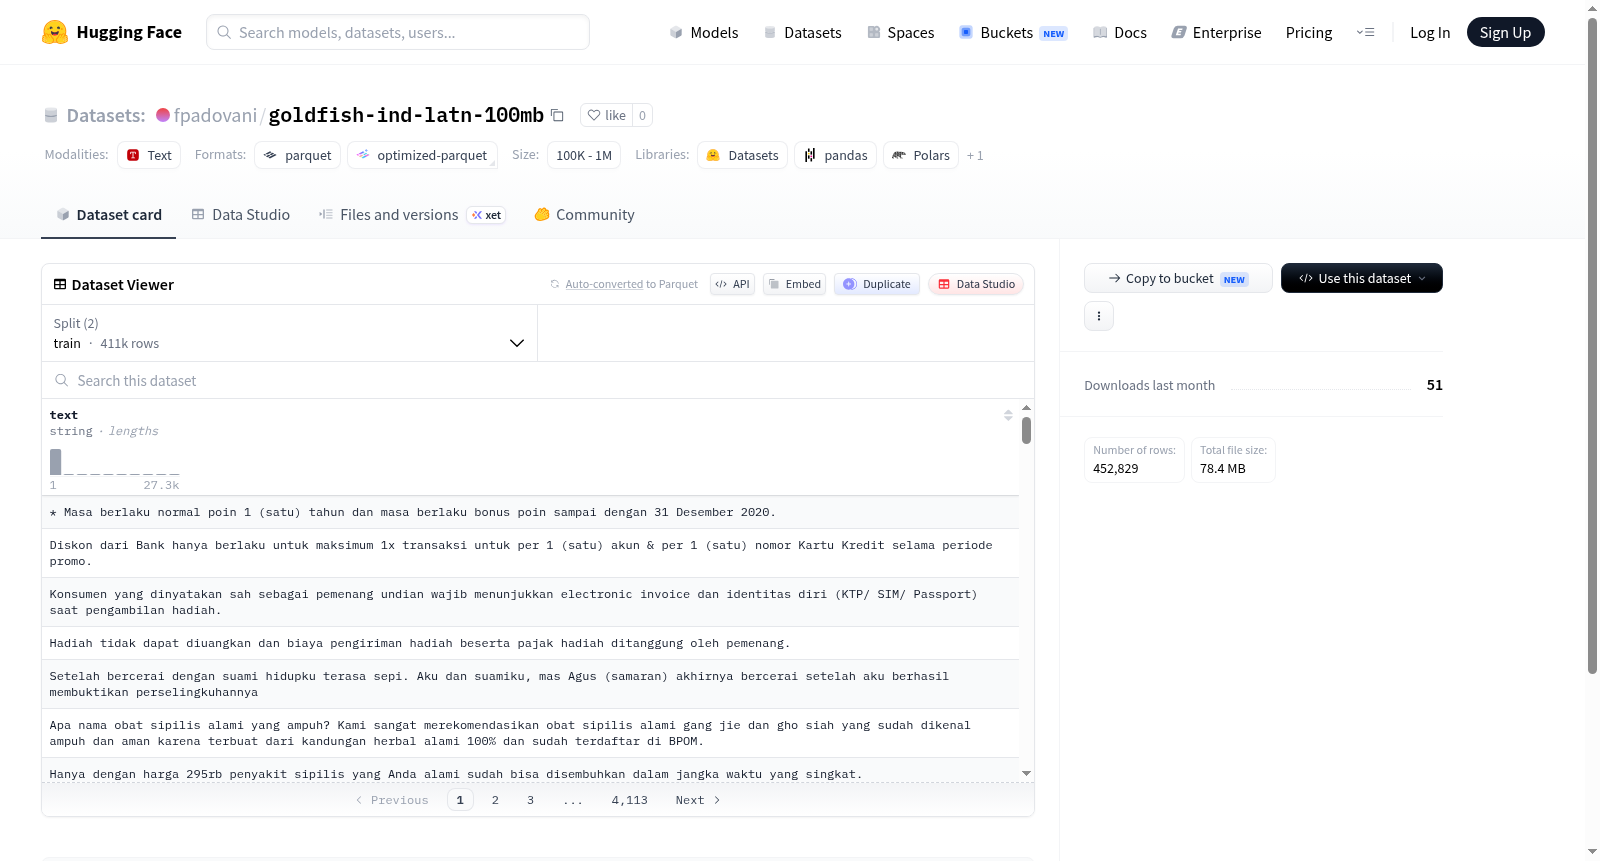Click the parquet format tag
The width and height of the screenshot is (1600, 861).
click(298, 155)
